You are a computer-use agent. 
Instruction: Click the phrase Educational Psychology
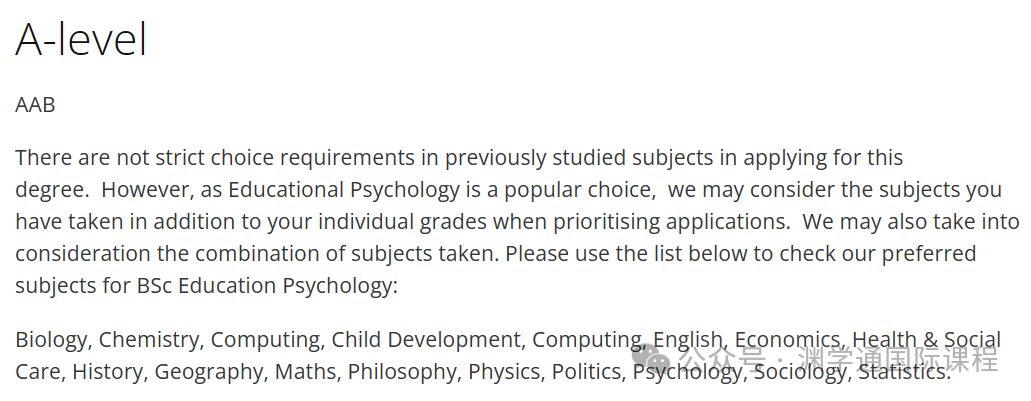(343, 190)
